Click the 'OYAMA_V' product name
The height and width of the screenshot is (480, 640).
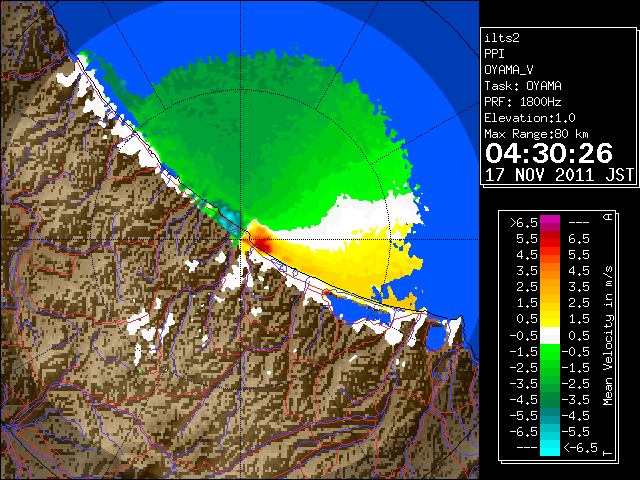509,70
